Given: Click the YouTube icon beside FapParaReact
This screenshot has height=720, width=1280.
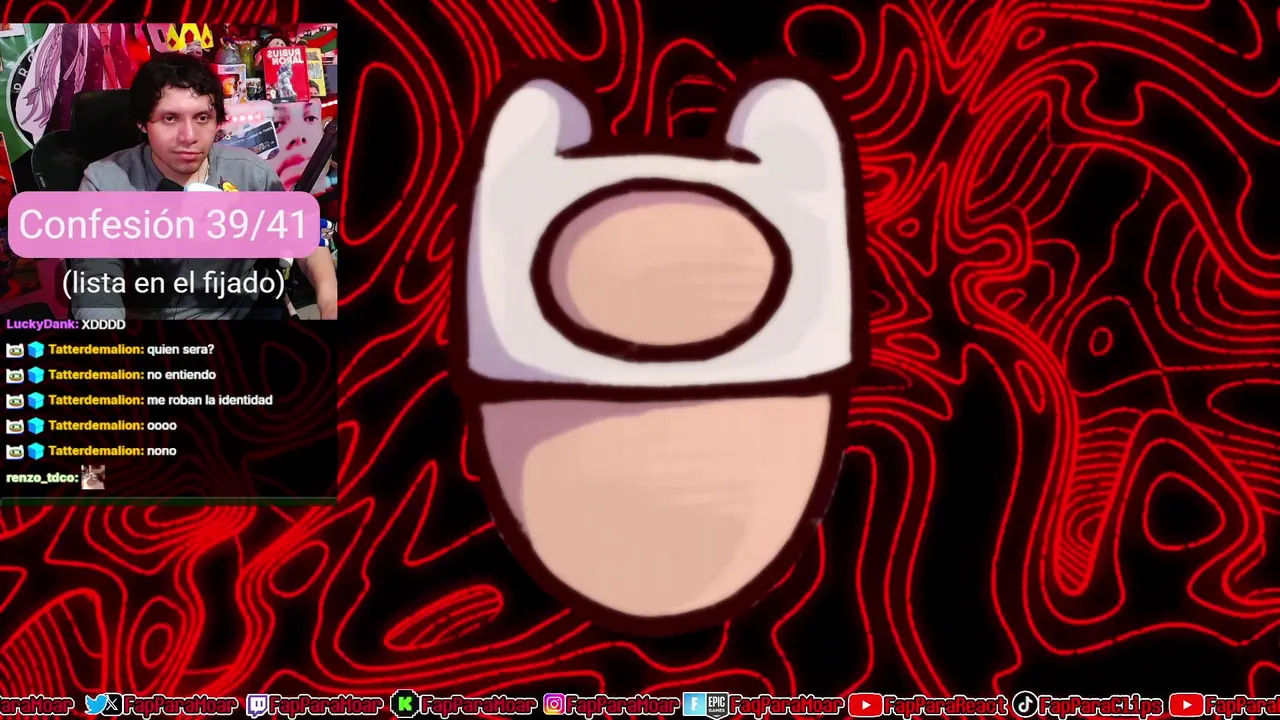Looking at the screenshot, I should click(x=865, y=705).
